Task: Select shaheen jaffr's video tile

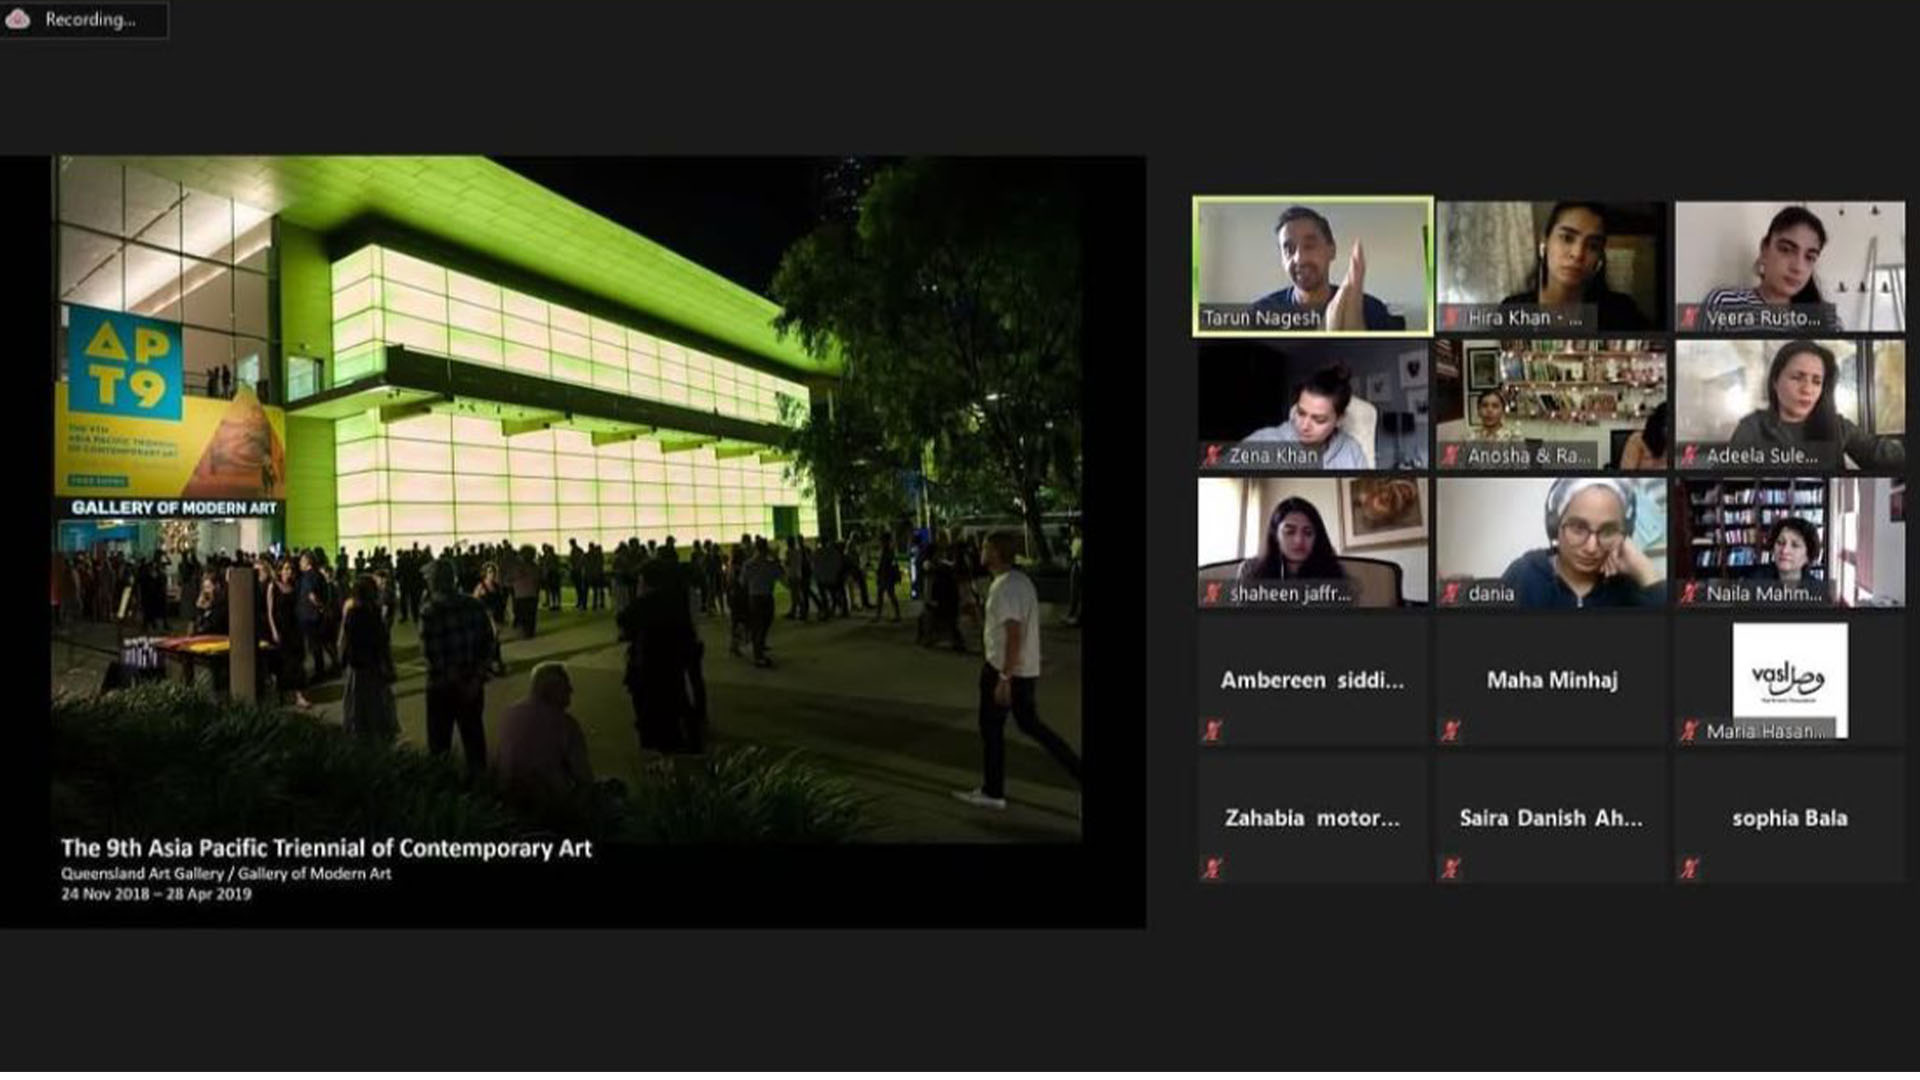Action: click(1313, 542)
